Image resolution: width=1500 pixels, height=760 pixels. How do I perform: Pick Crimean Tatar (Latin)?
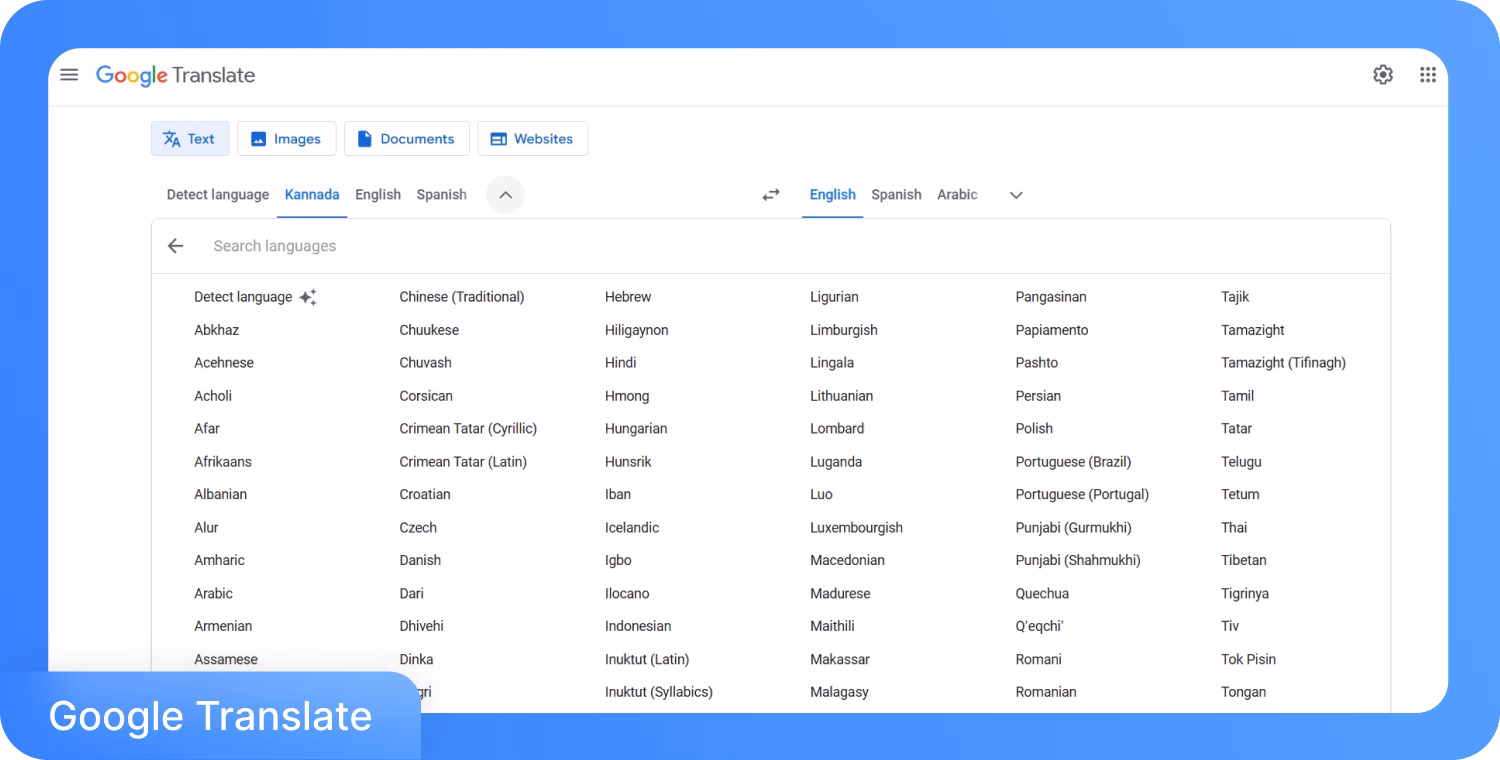[463, 462]
